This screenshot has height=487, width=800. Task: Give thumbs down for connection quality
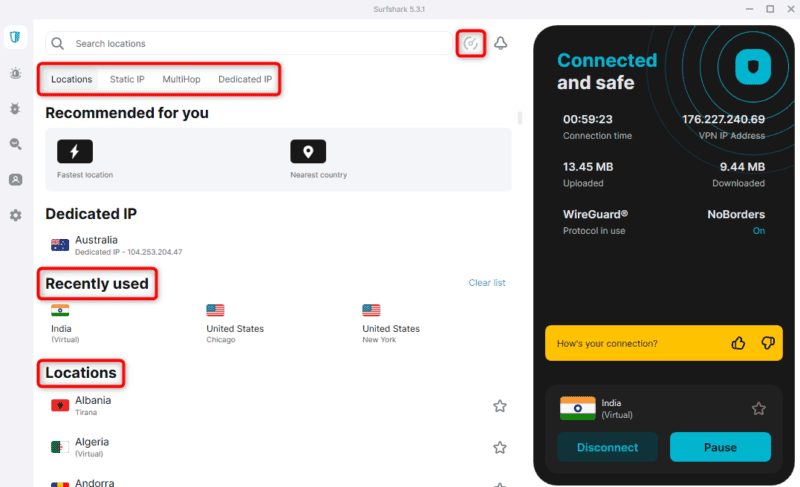(x=768, y=343)
